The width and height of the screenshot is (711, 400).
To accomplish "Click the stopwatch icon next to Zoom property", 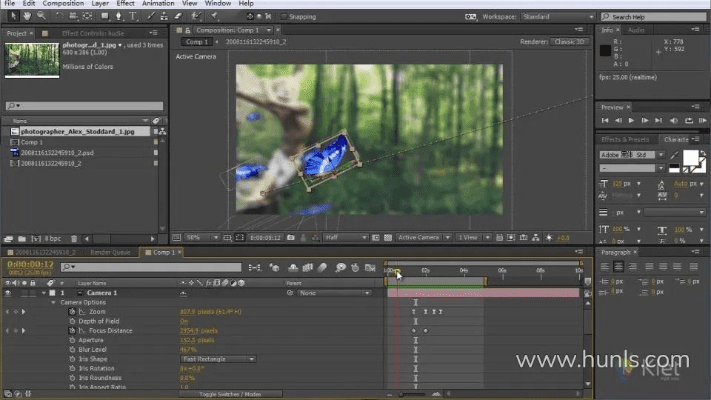I will point(72,312).
